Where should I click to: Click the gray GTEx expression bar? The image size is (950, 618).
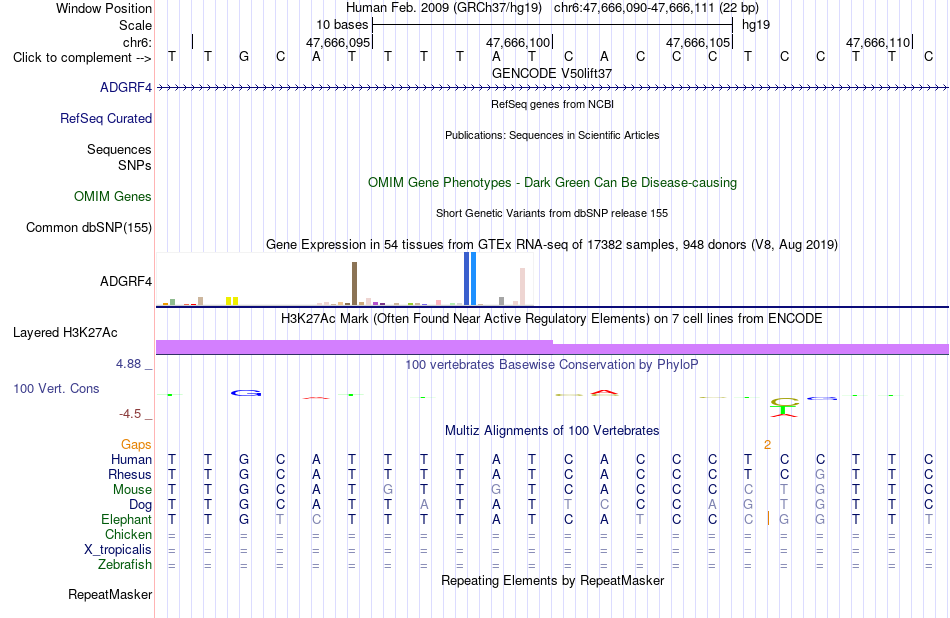click(501, 301)
